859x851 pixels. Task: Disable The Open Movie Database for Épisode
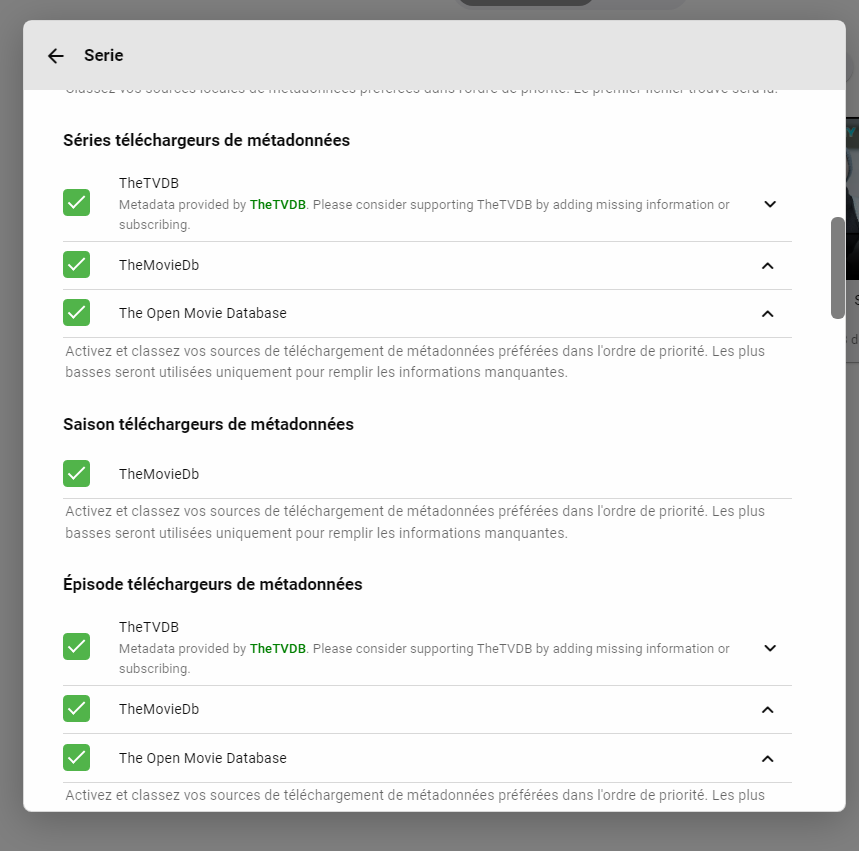[x=77, y=758]
